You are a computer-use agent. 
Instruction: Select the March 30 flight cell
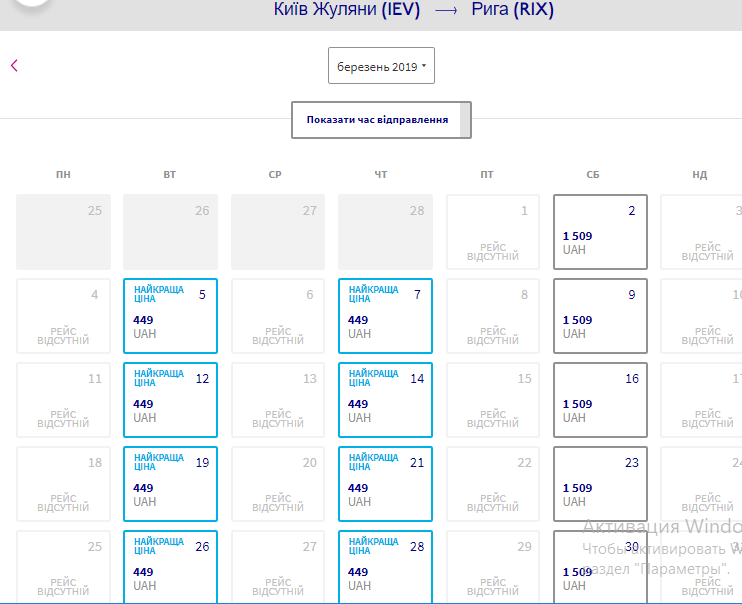pos(600,566)
